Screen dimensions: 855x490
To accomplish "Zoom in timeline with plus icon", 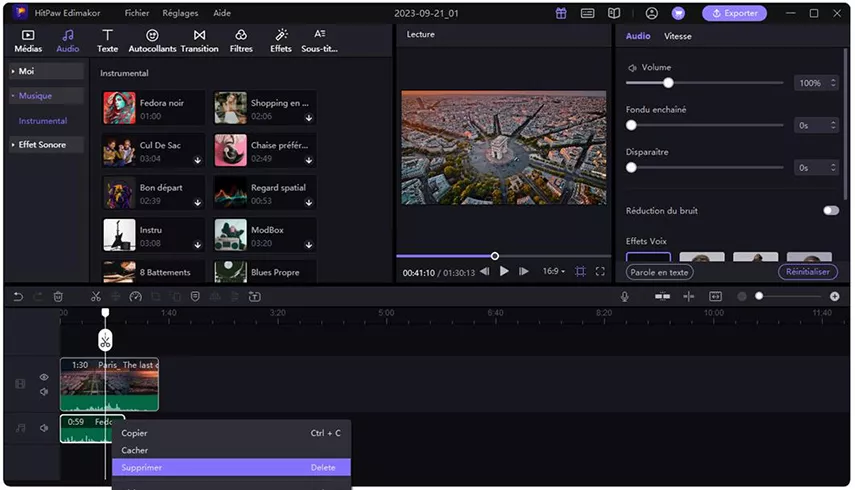I will tap(834, 297).
